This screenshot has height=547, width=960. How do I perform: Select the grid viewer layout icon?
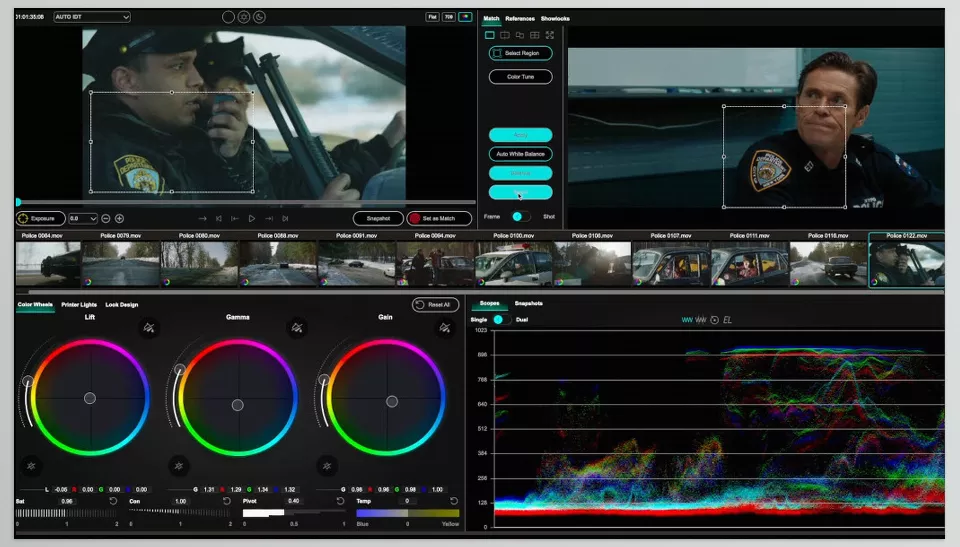click(534, 35)
